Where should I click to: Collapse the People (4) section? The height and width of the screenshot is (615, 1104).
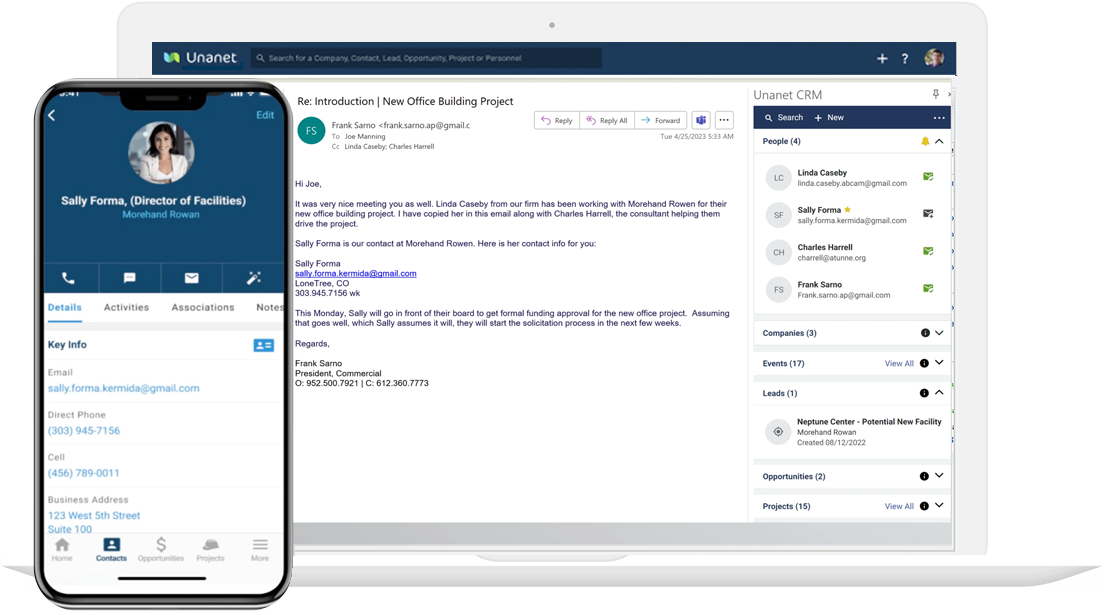pos(937,141)
